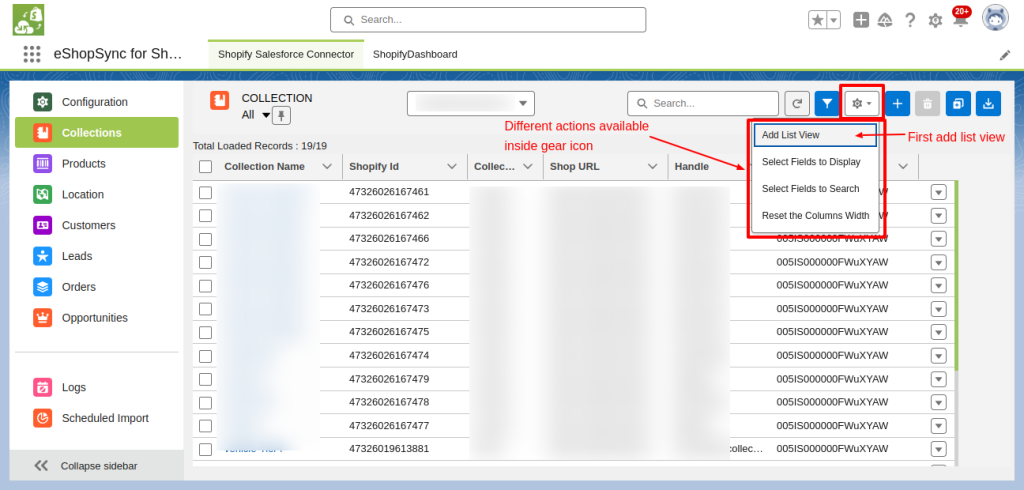The width and height of the screenshot is (1024, 490).
Task: Click the blue filter funnel button
Action: [827, 103]
